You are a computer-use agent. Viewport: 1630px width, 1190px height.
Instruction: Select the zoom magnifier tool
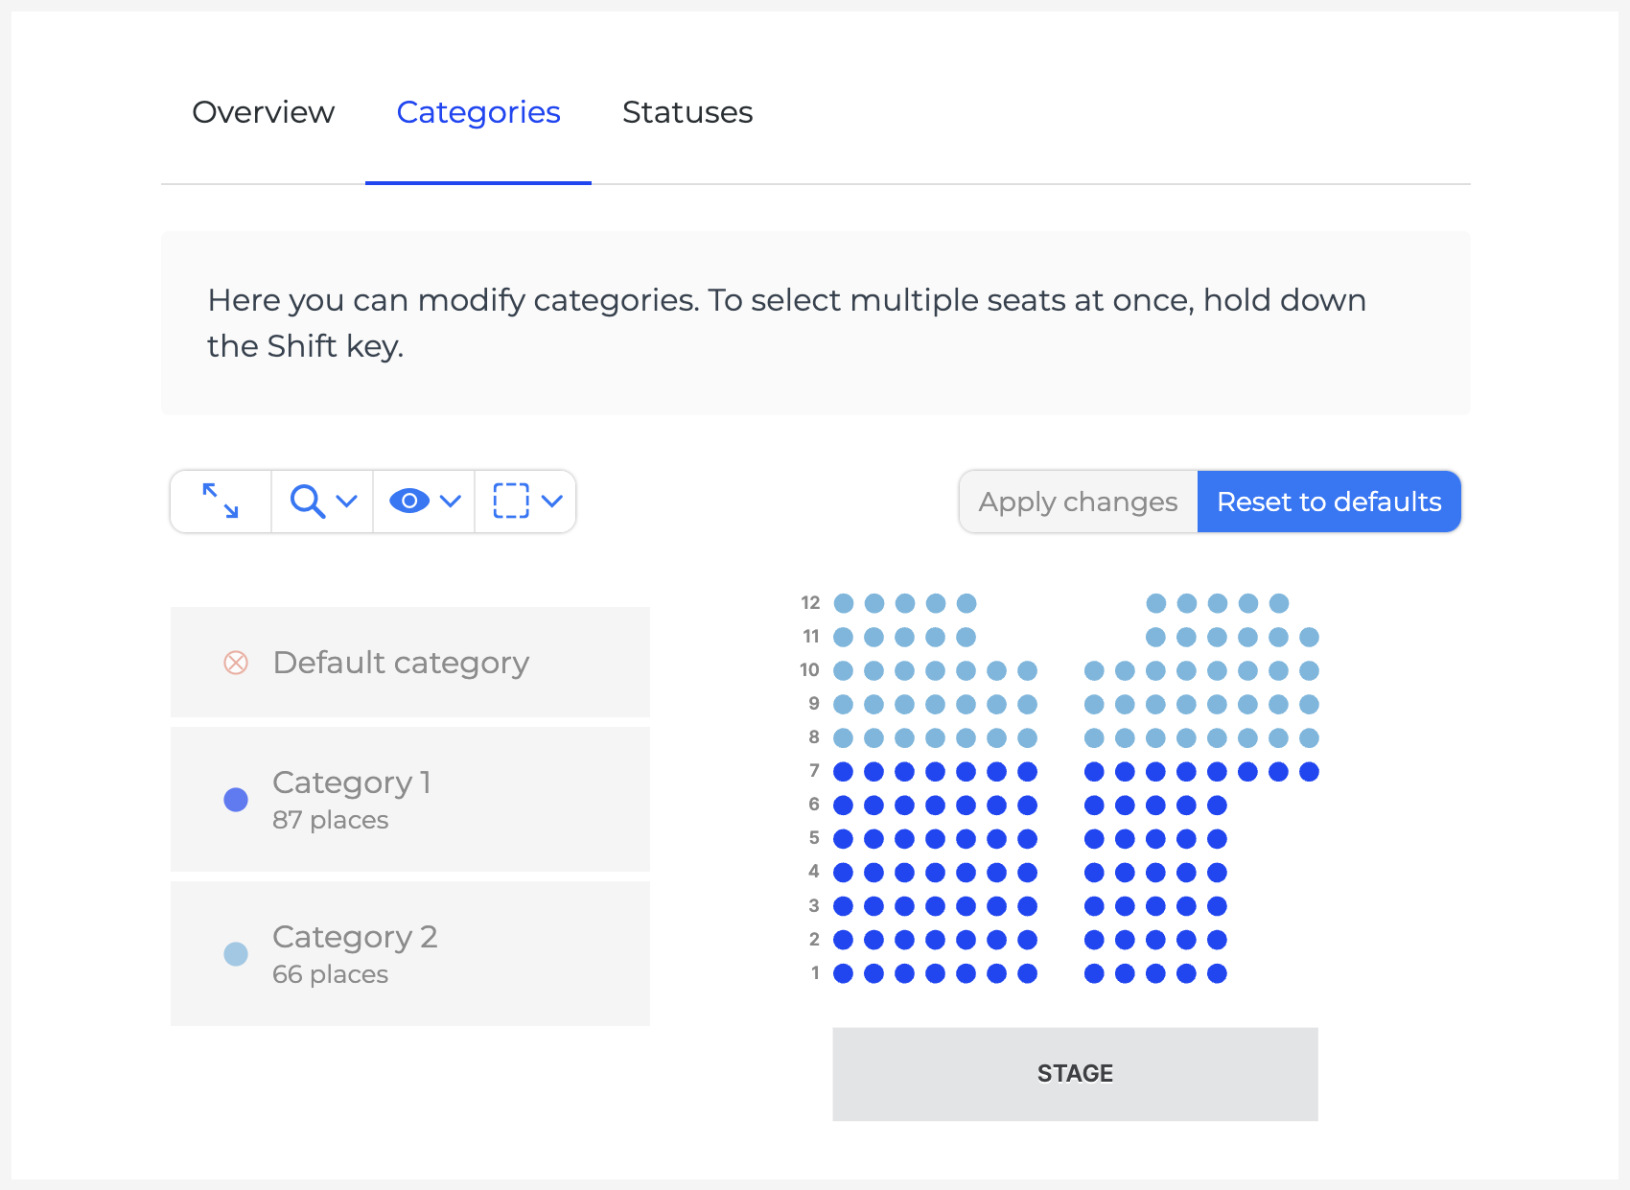point(308,501)
